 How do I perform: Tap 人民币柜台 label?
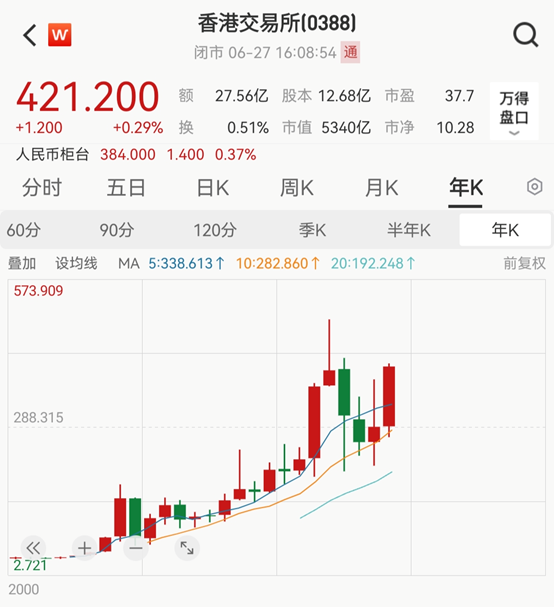[53, 154]
